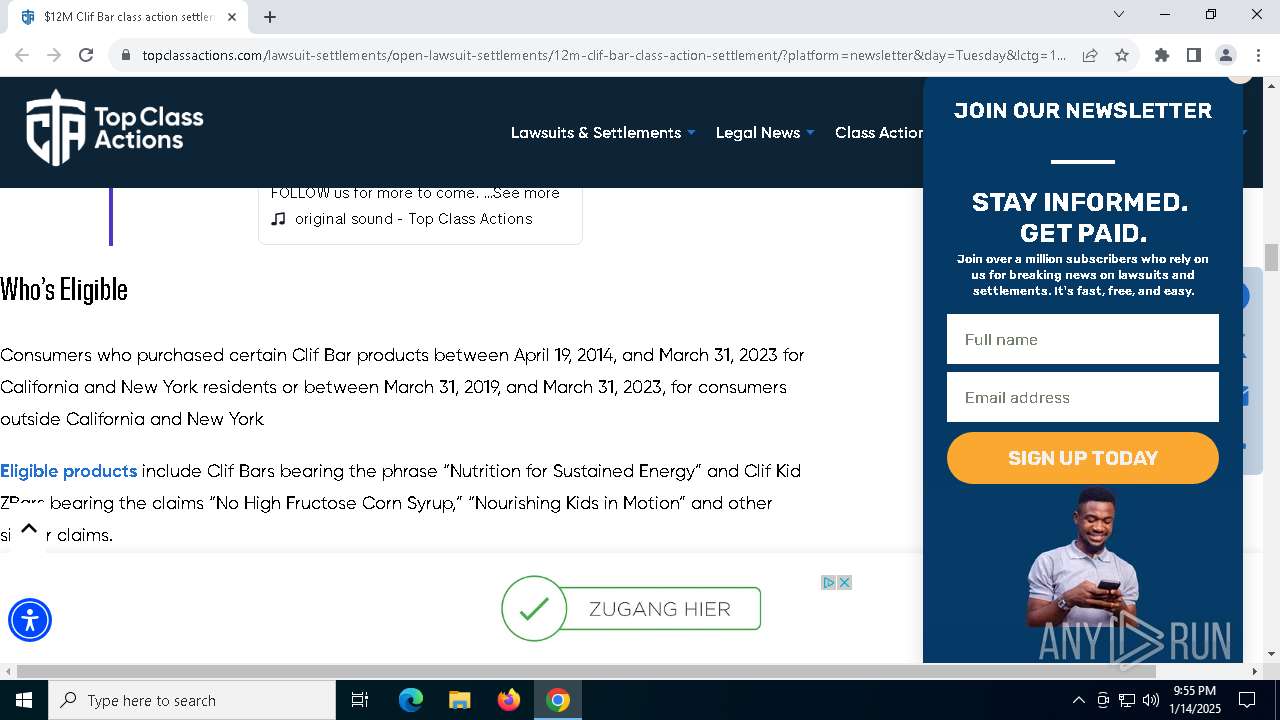Click the Email address field
This screenshot has width=1280, height=720.
(1083, 397)
